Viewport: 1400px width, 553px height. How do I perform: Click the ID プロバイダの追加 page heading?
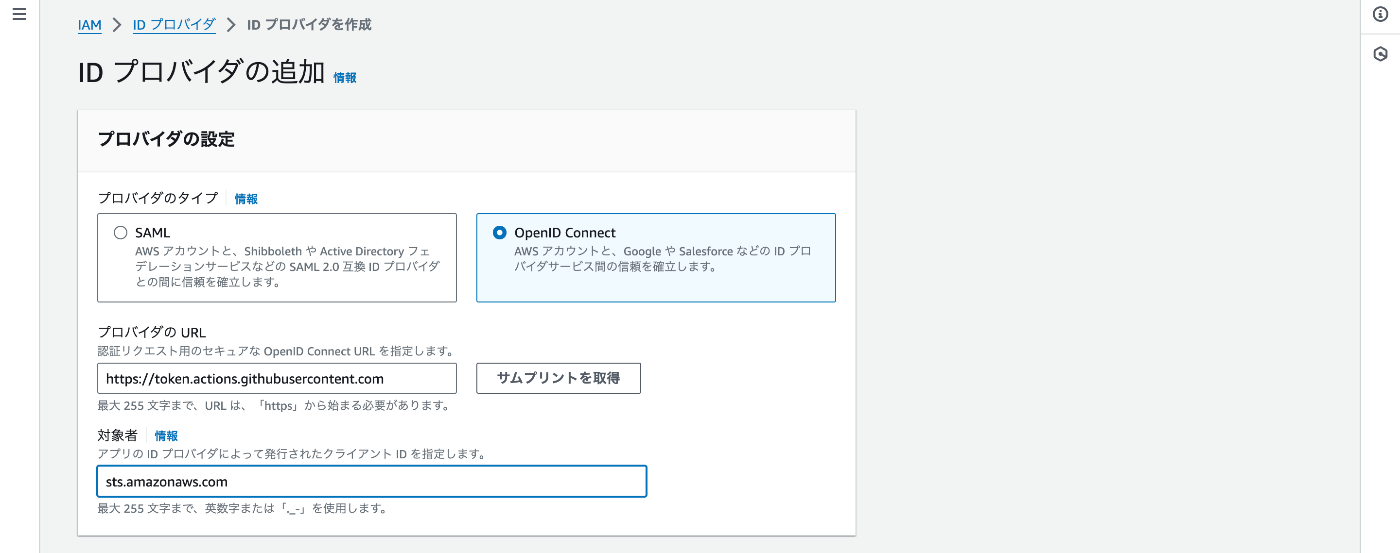pos(201,73)
